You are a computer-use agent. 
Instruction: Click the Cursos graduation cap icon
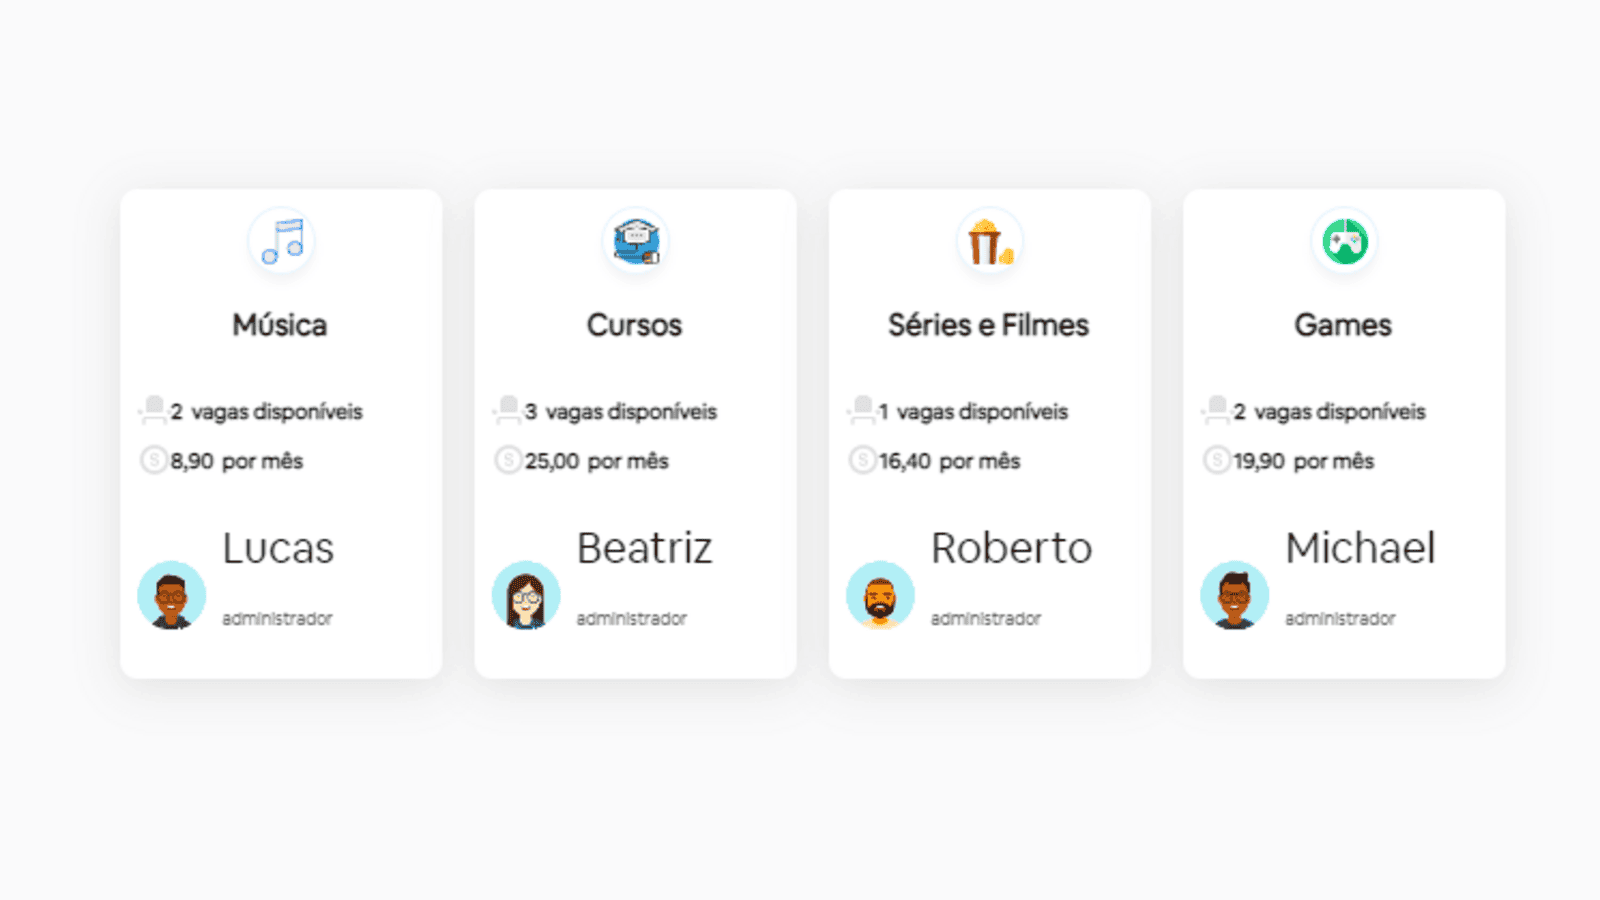pos(636,241)
